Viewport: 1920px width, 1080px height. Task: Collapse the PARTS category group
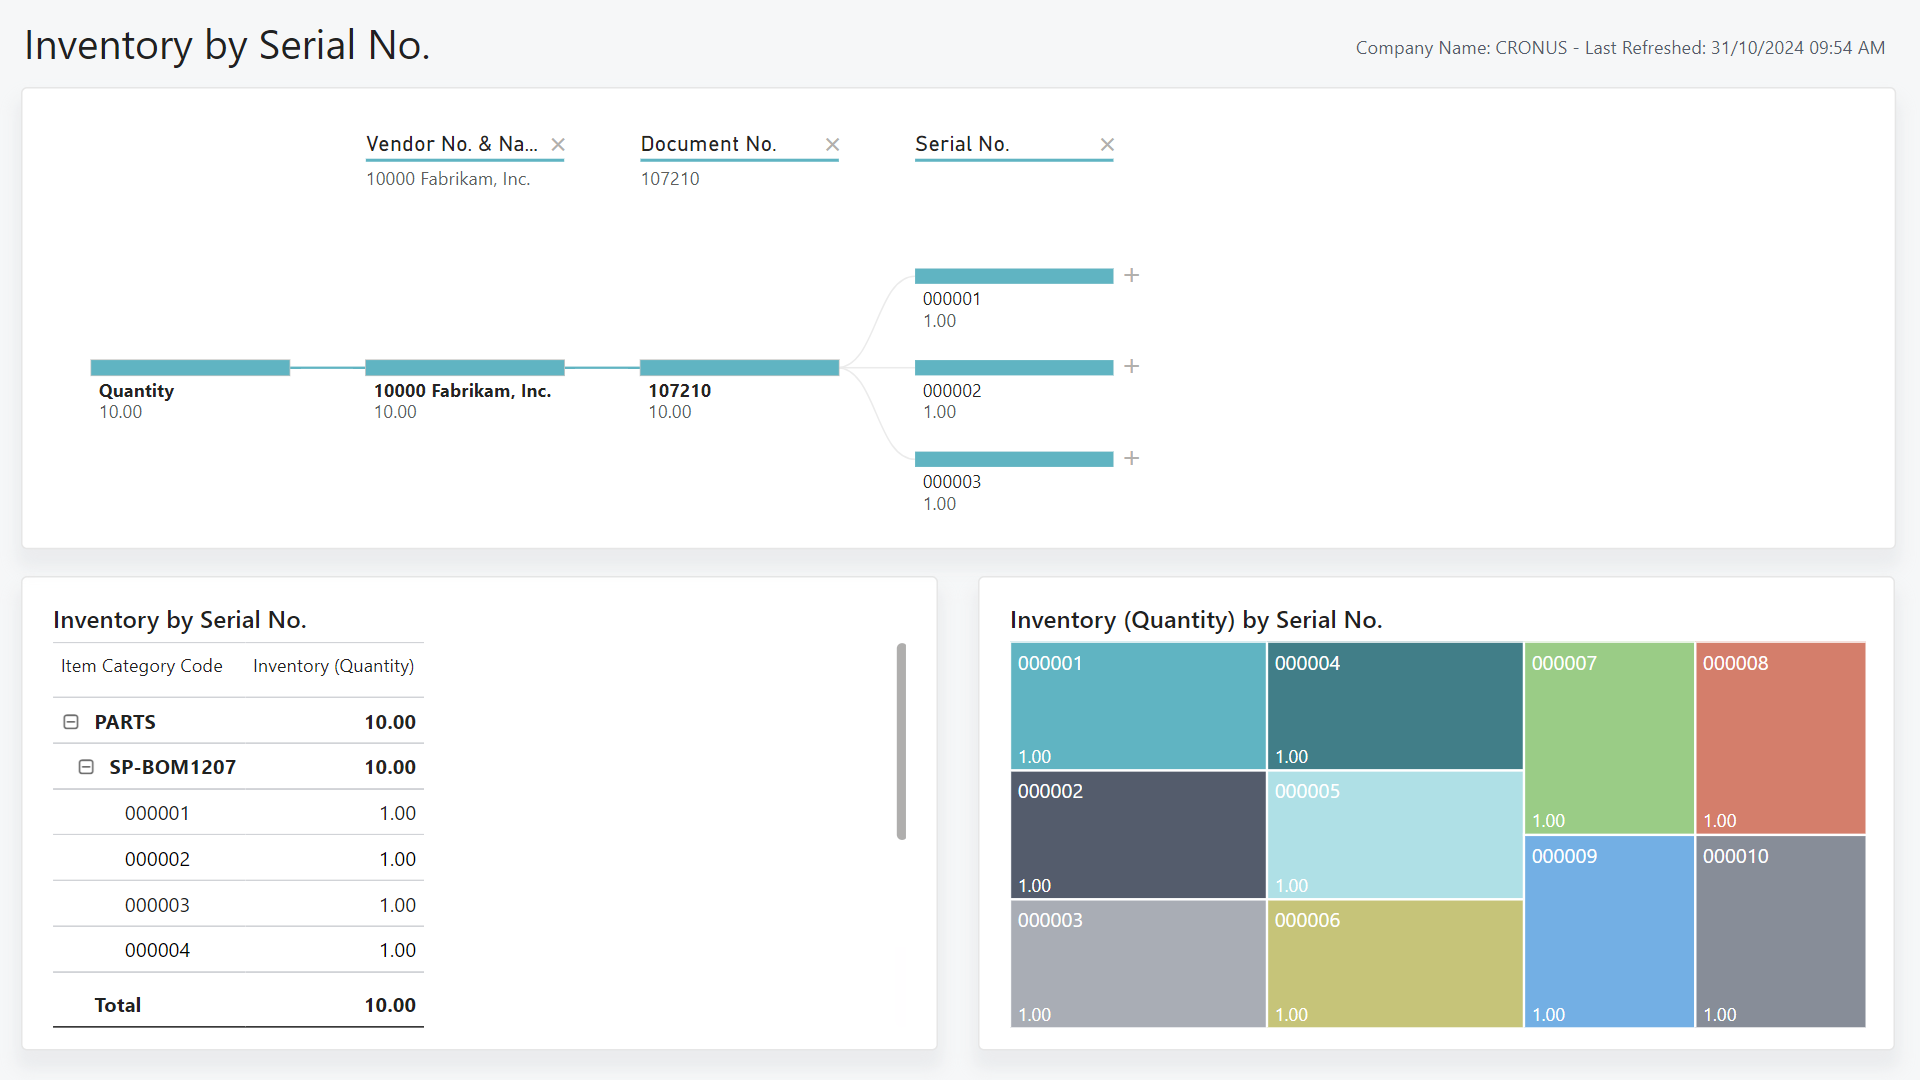click(70, 721)
